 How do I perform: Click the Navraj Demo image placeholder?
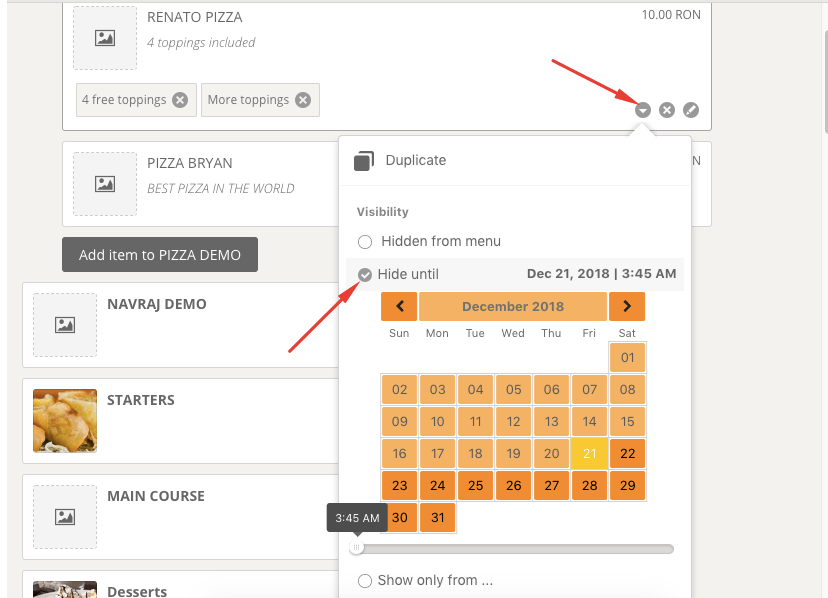(65, 325)
